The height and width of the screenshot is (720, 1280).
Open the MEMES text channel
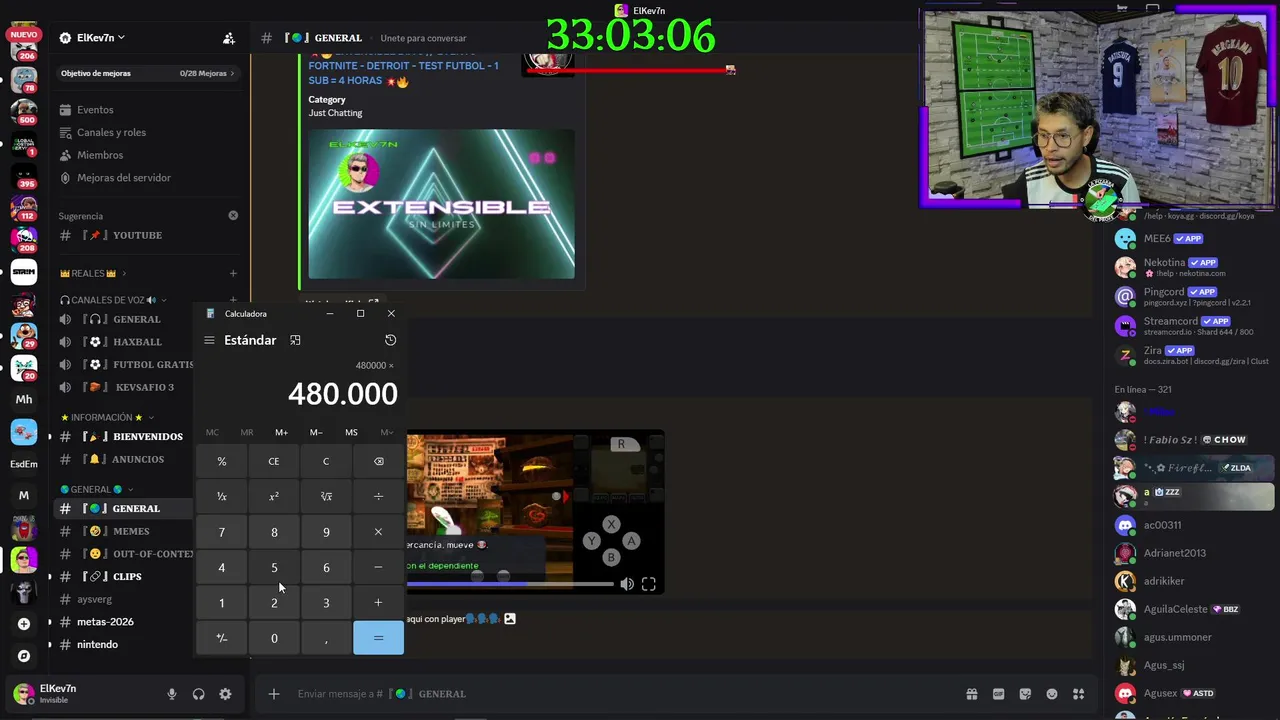click(x=131, y=531)
